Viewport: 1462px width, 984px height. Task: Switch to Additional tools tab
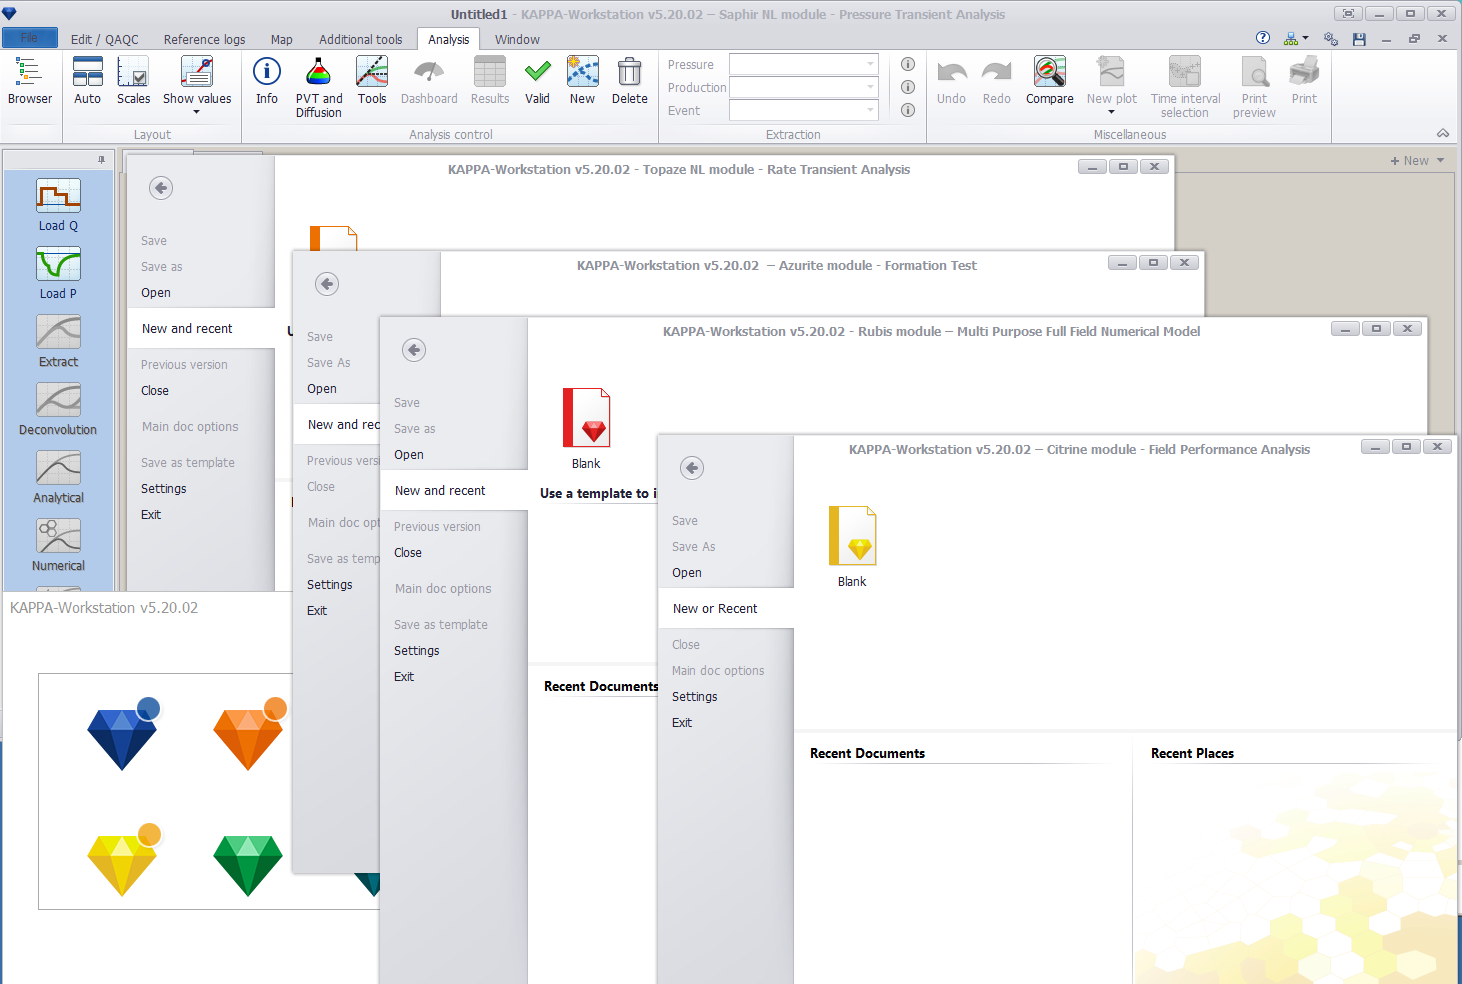tap(360, 39)
